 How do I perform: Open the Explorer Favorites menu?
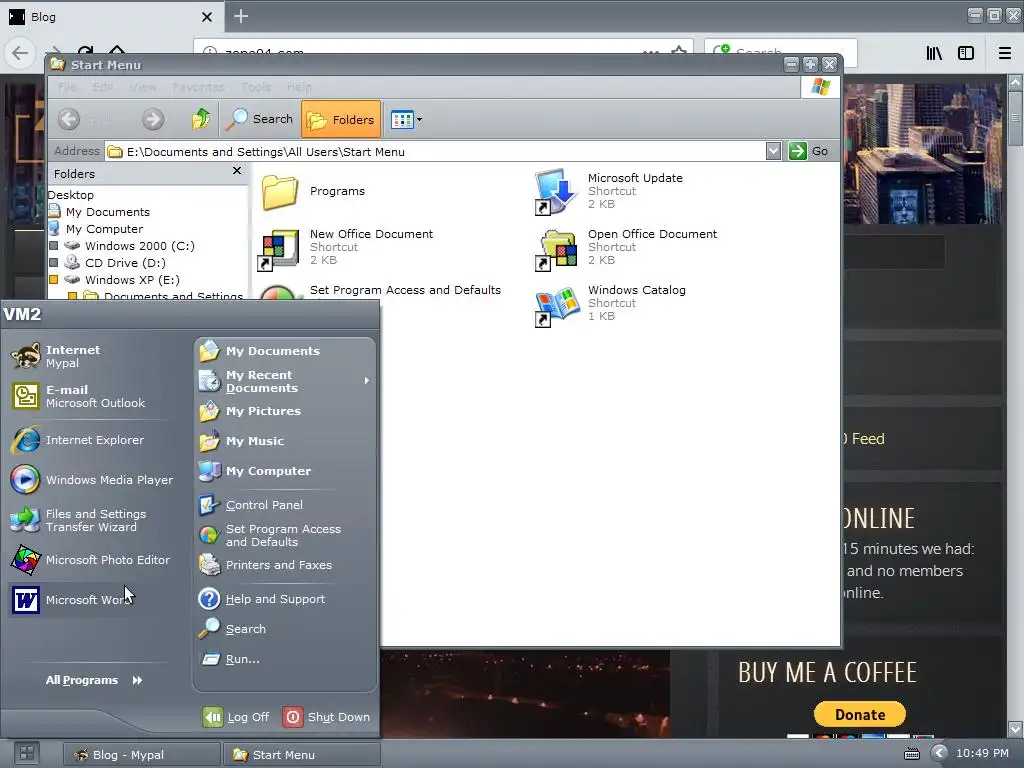click(x=199, y=87)
